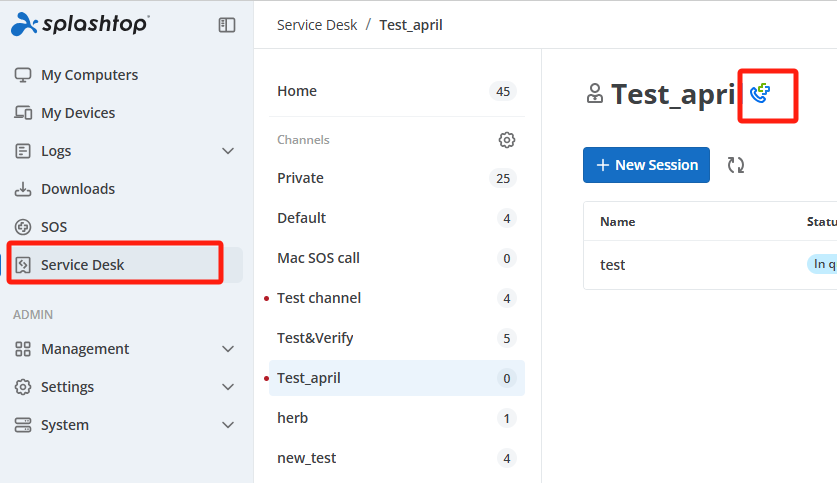Click the ADMIN section label
837x483 pixels.
tap(33, 315)
